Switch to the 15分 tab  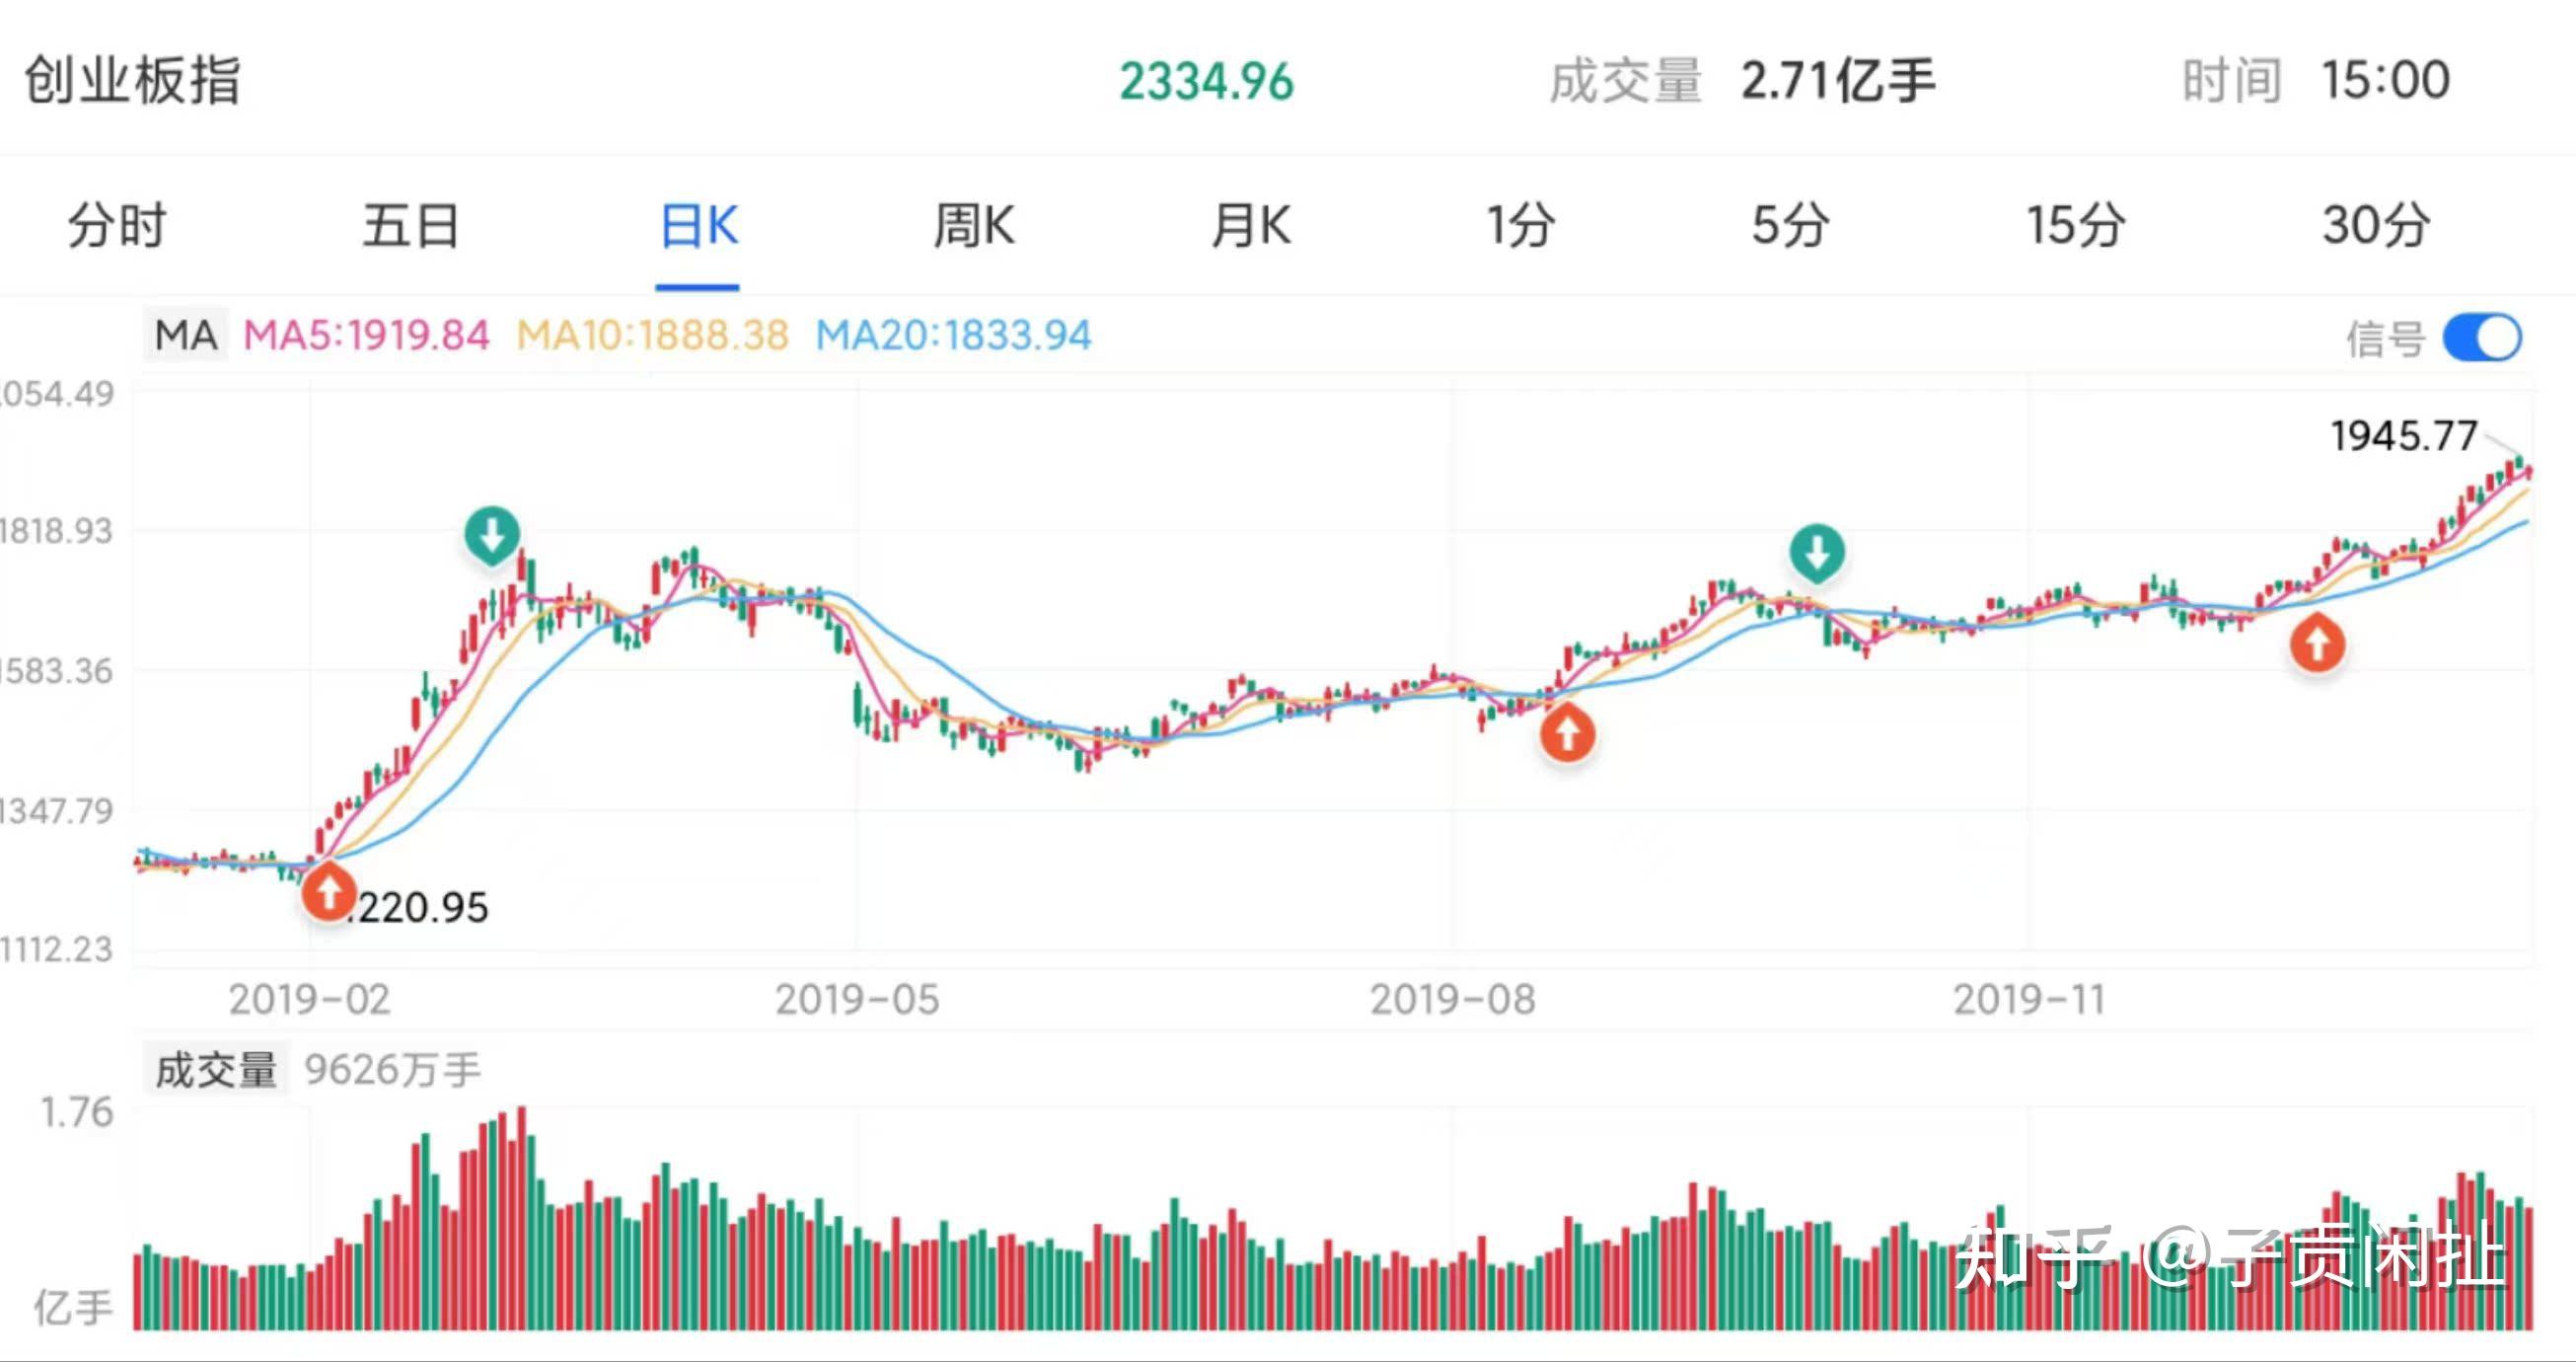coord(2076,225)
